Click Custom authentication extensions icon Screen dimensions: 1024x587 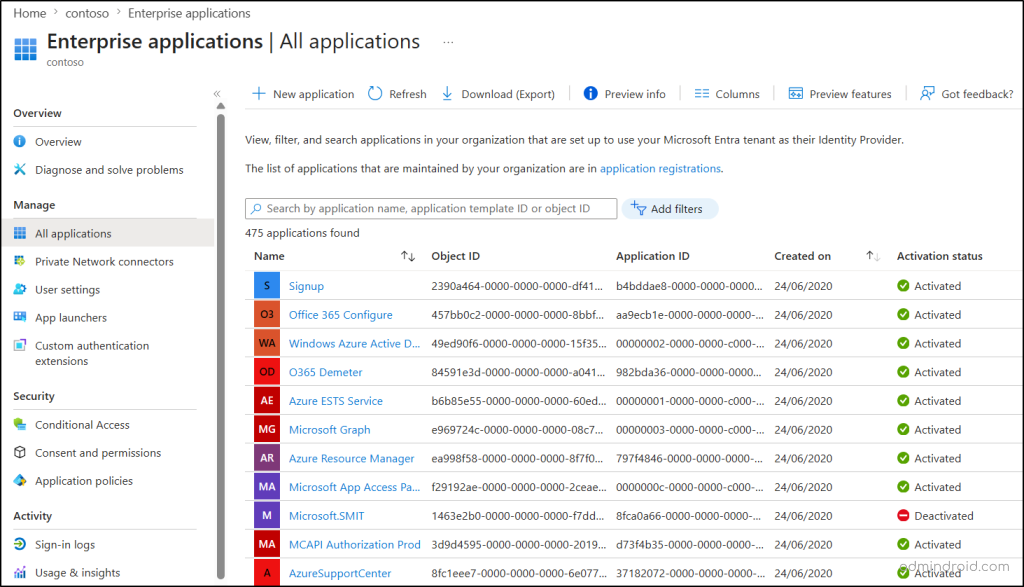[20, 345]
